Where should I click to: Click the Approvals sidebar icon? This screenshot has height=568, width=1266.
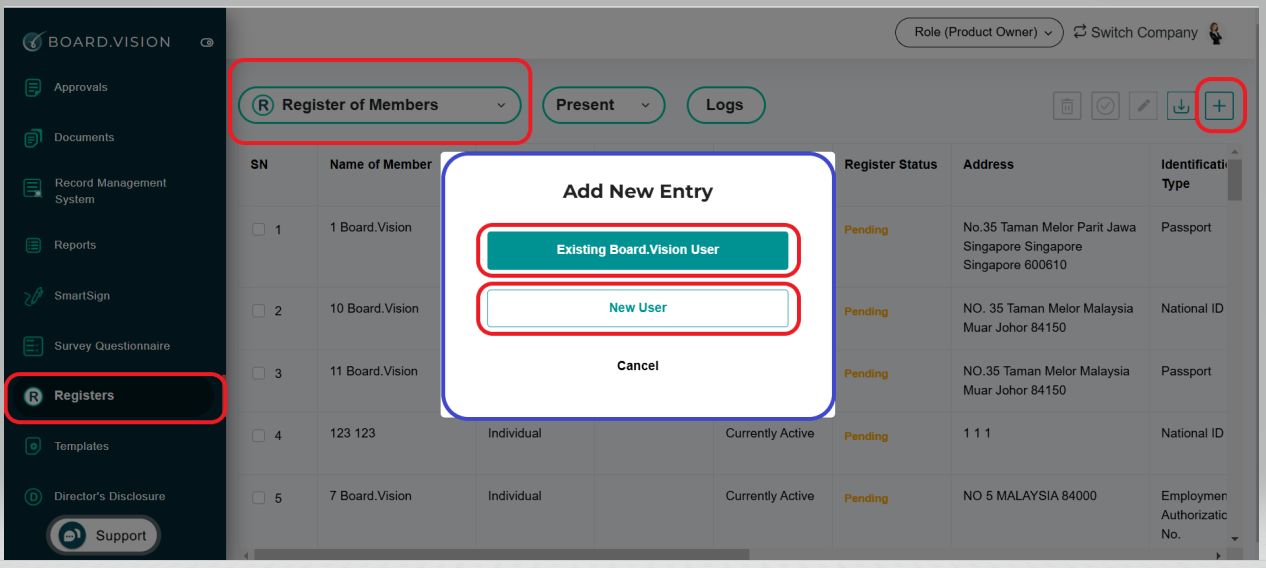[x=33, y=87]
